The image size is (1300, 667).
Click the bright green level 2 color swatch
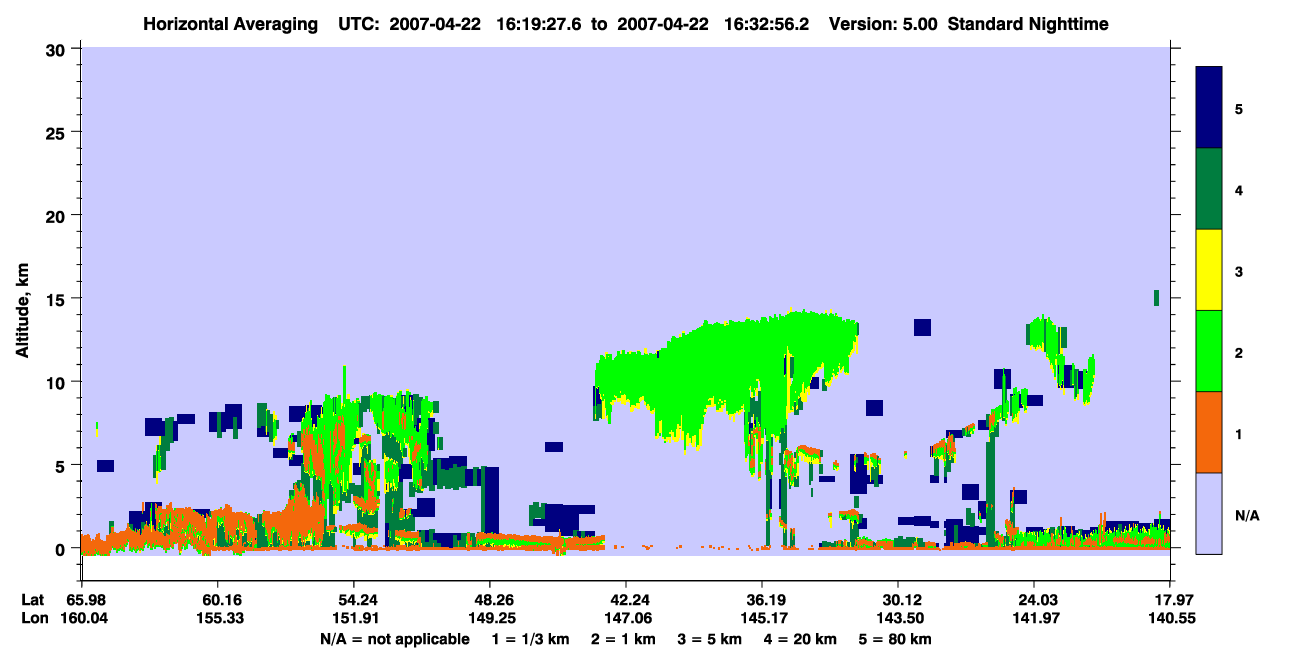1209,351
